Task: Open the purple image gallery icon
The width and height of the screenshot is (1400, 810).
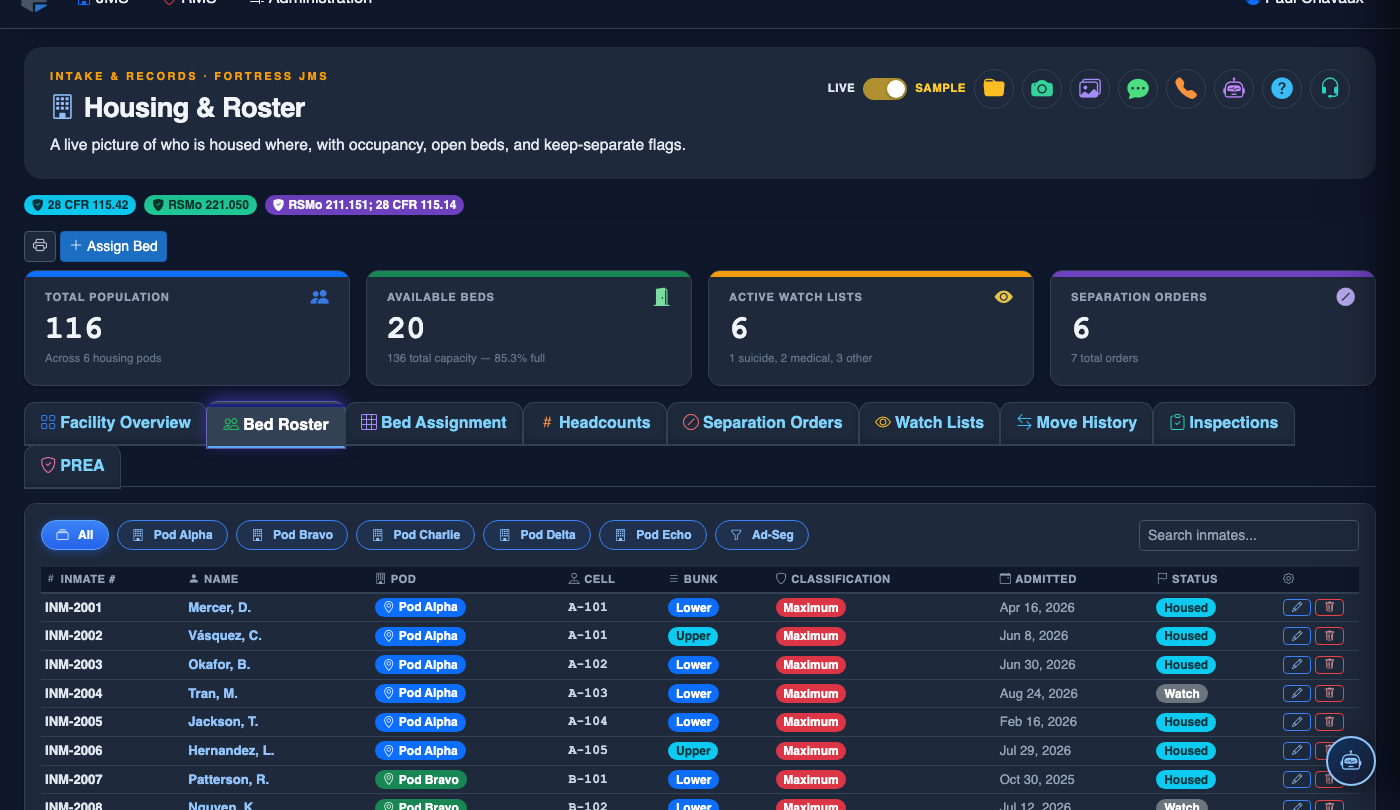Action: pyautogui.click(x=1089, y=88)
